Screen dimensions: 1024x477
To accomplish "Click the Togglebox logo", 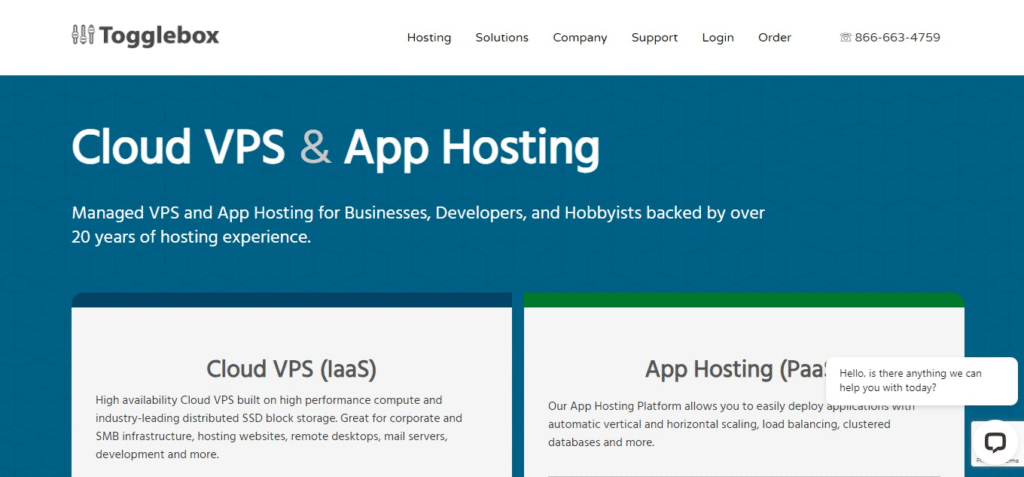I will coord(145,35).
